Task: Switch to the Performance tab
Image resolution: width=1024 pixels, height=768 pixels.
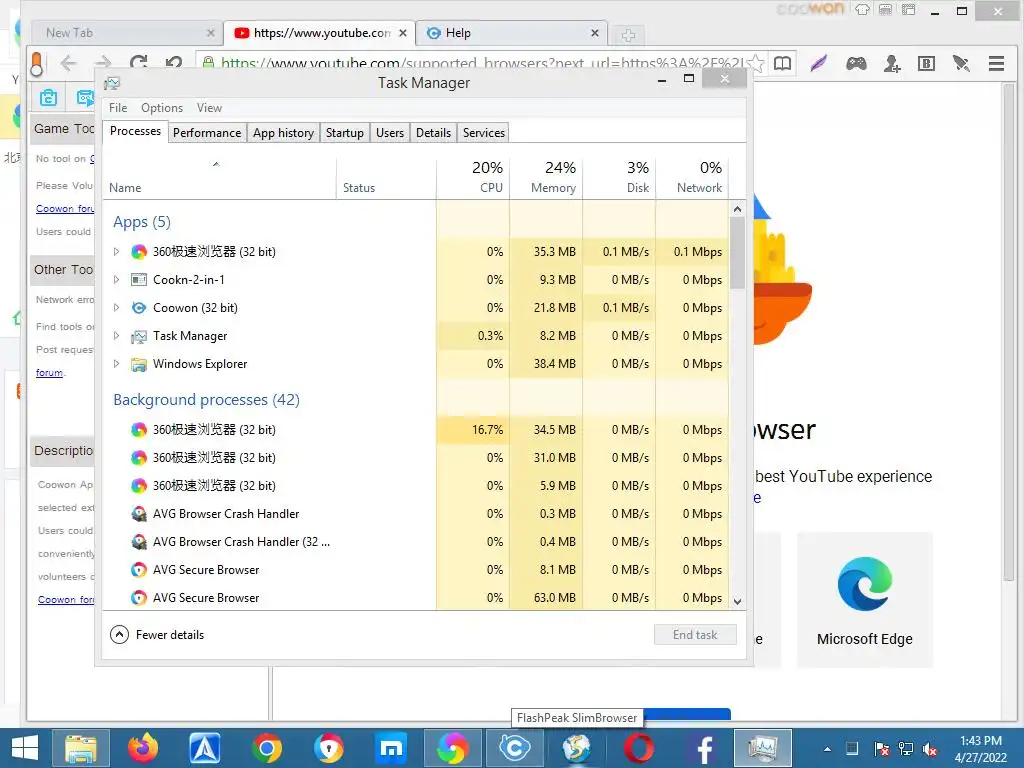Action: 207,133
